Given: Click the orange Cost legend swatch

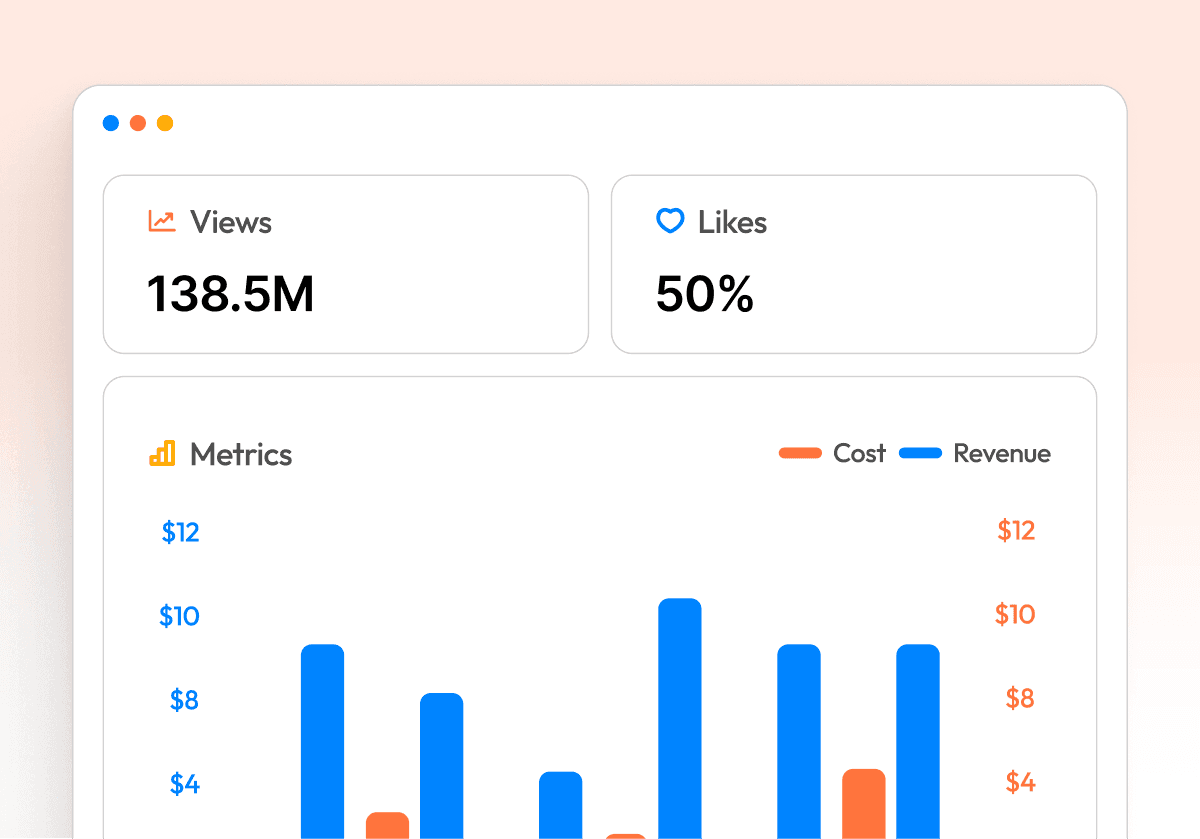Looking at the screenshot, I should tap(800, 453).
